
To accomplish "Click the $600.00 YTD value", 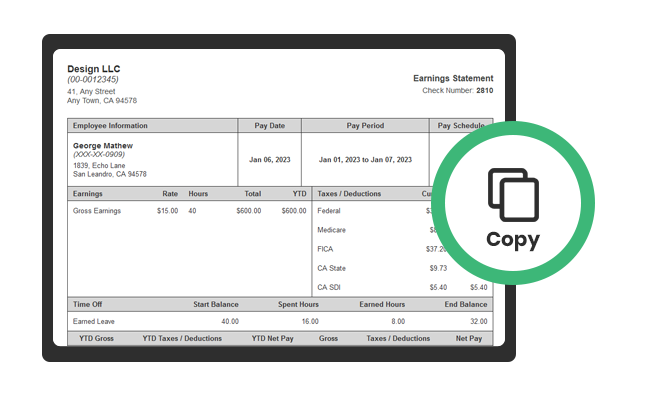I will (294, 211).
